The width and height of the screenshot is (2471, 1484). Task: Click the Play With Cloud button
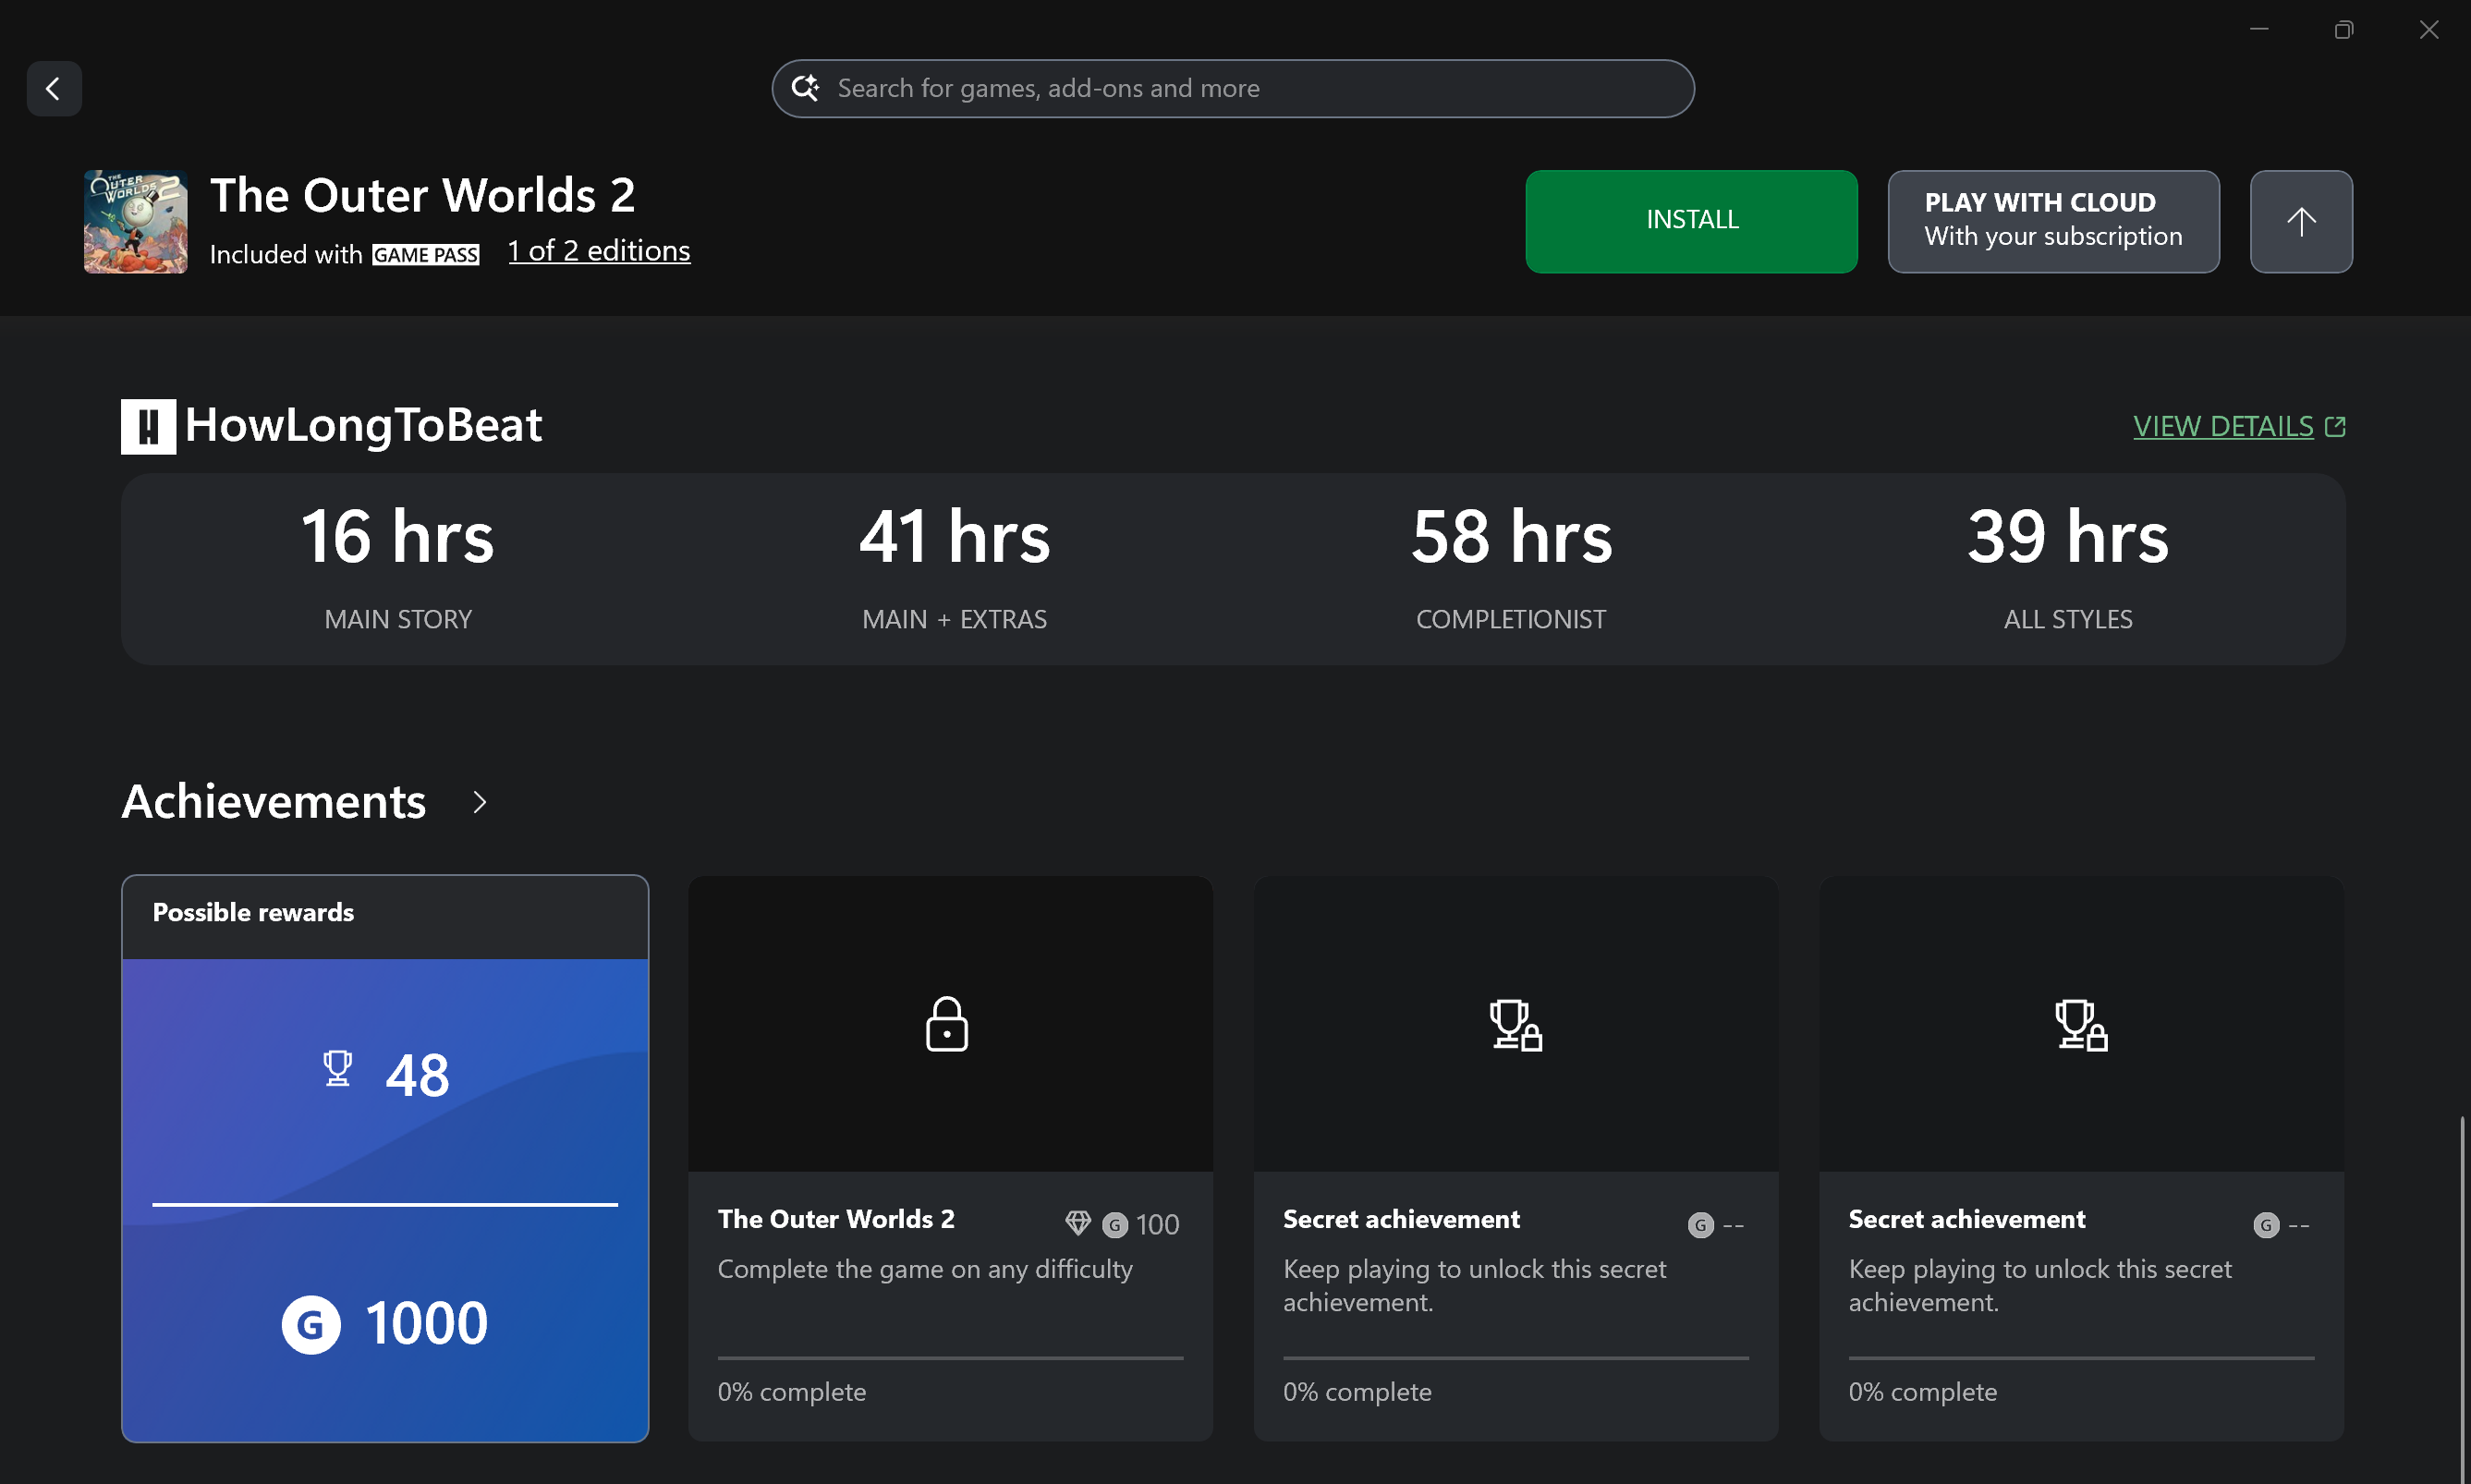(x=2052, y=221)
